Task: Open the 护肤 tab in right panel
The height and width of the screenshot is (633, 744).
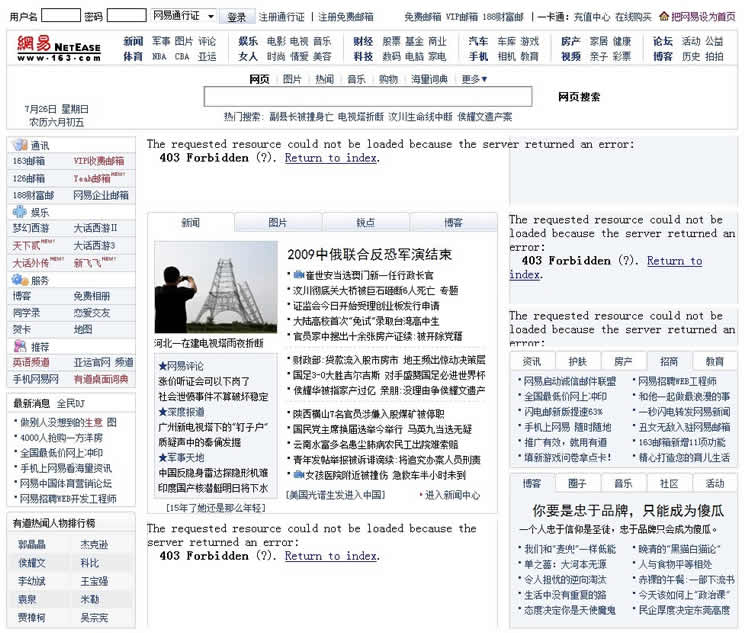Action: [x=577, y=362]
